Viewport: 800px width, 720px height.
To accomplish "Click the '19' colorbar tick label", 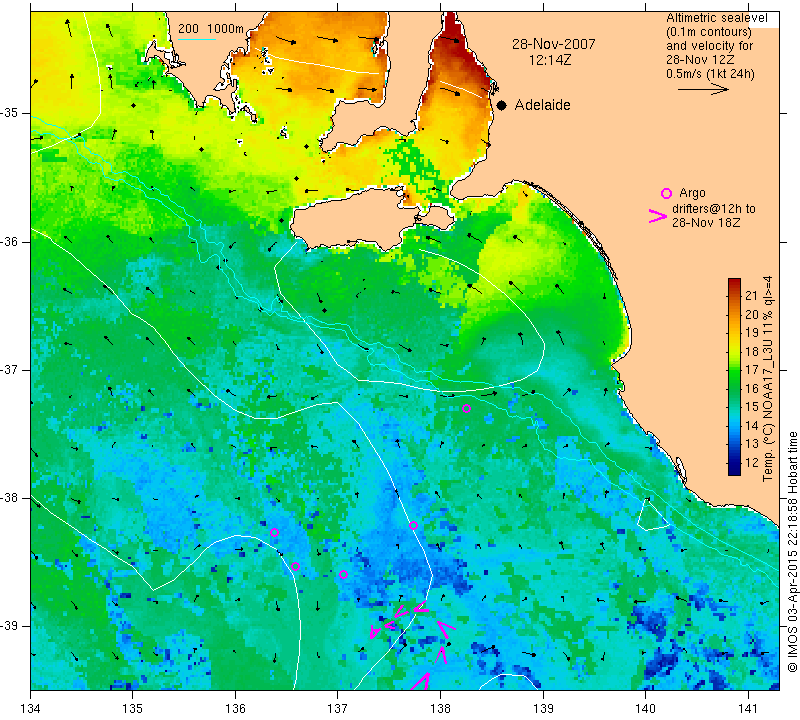I will pos(752,333).
